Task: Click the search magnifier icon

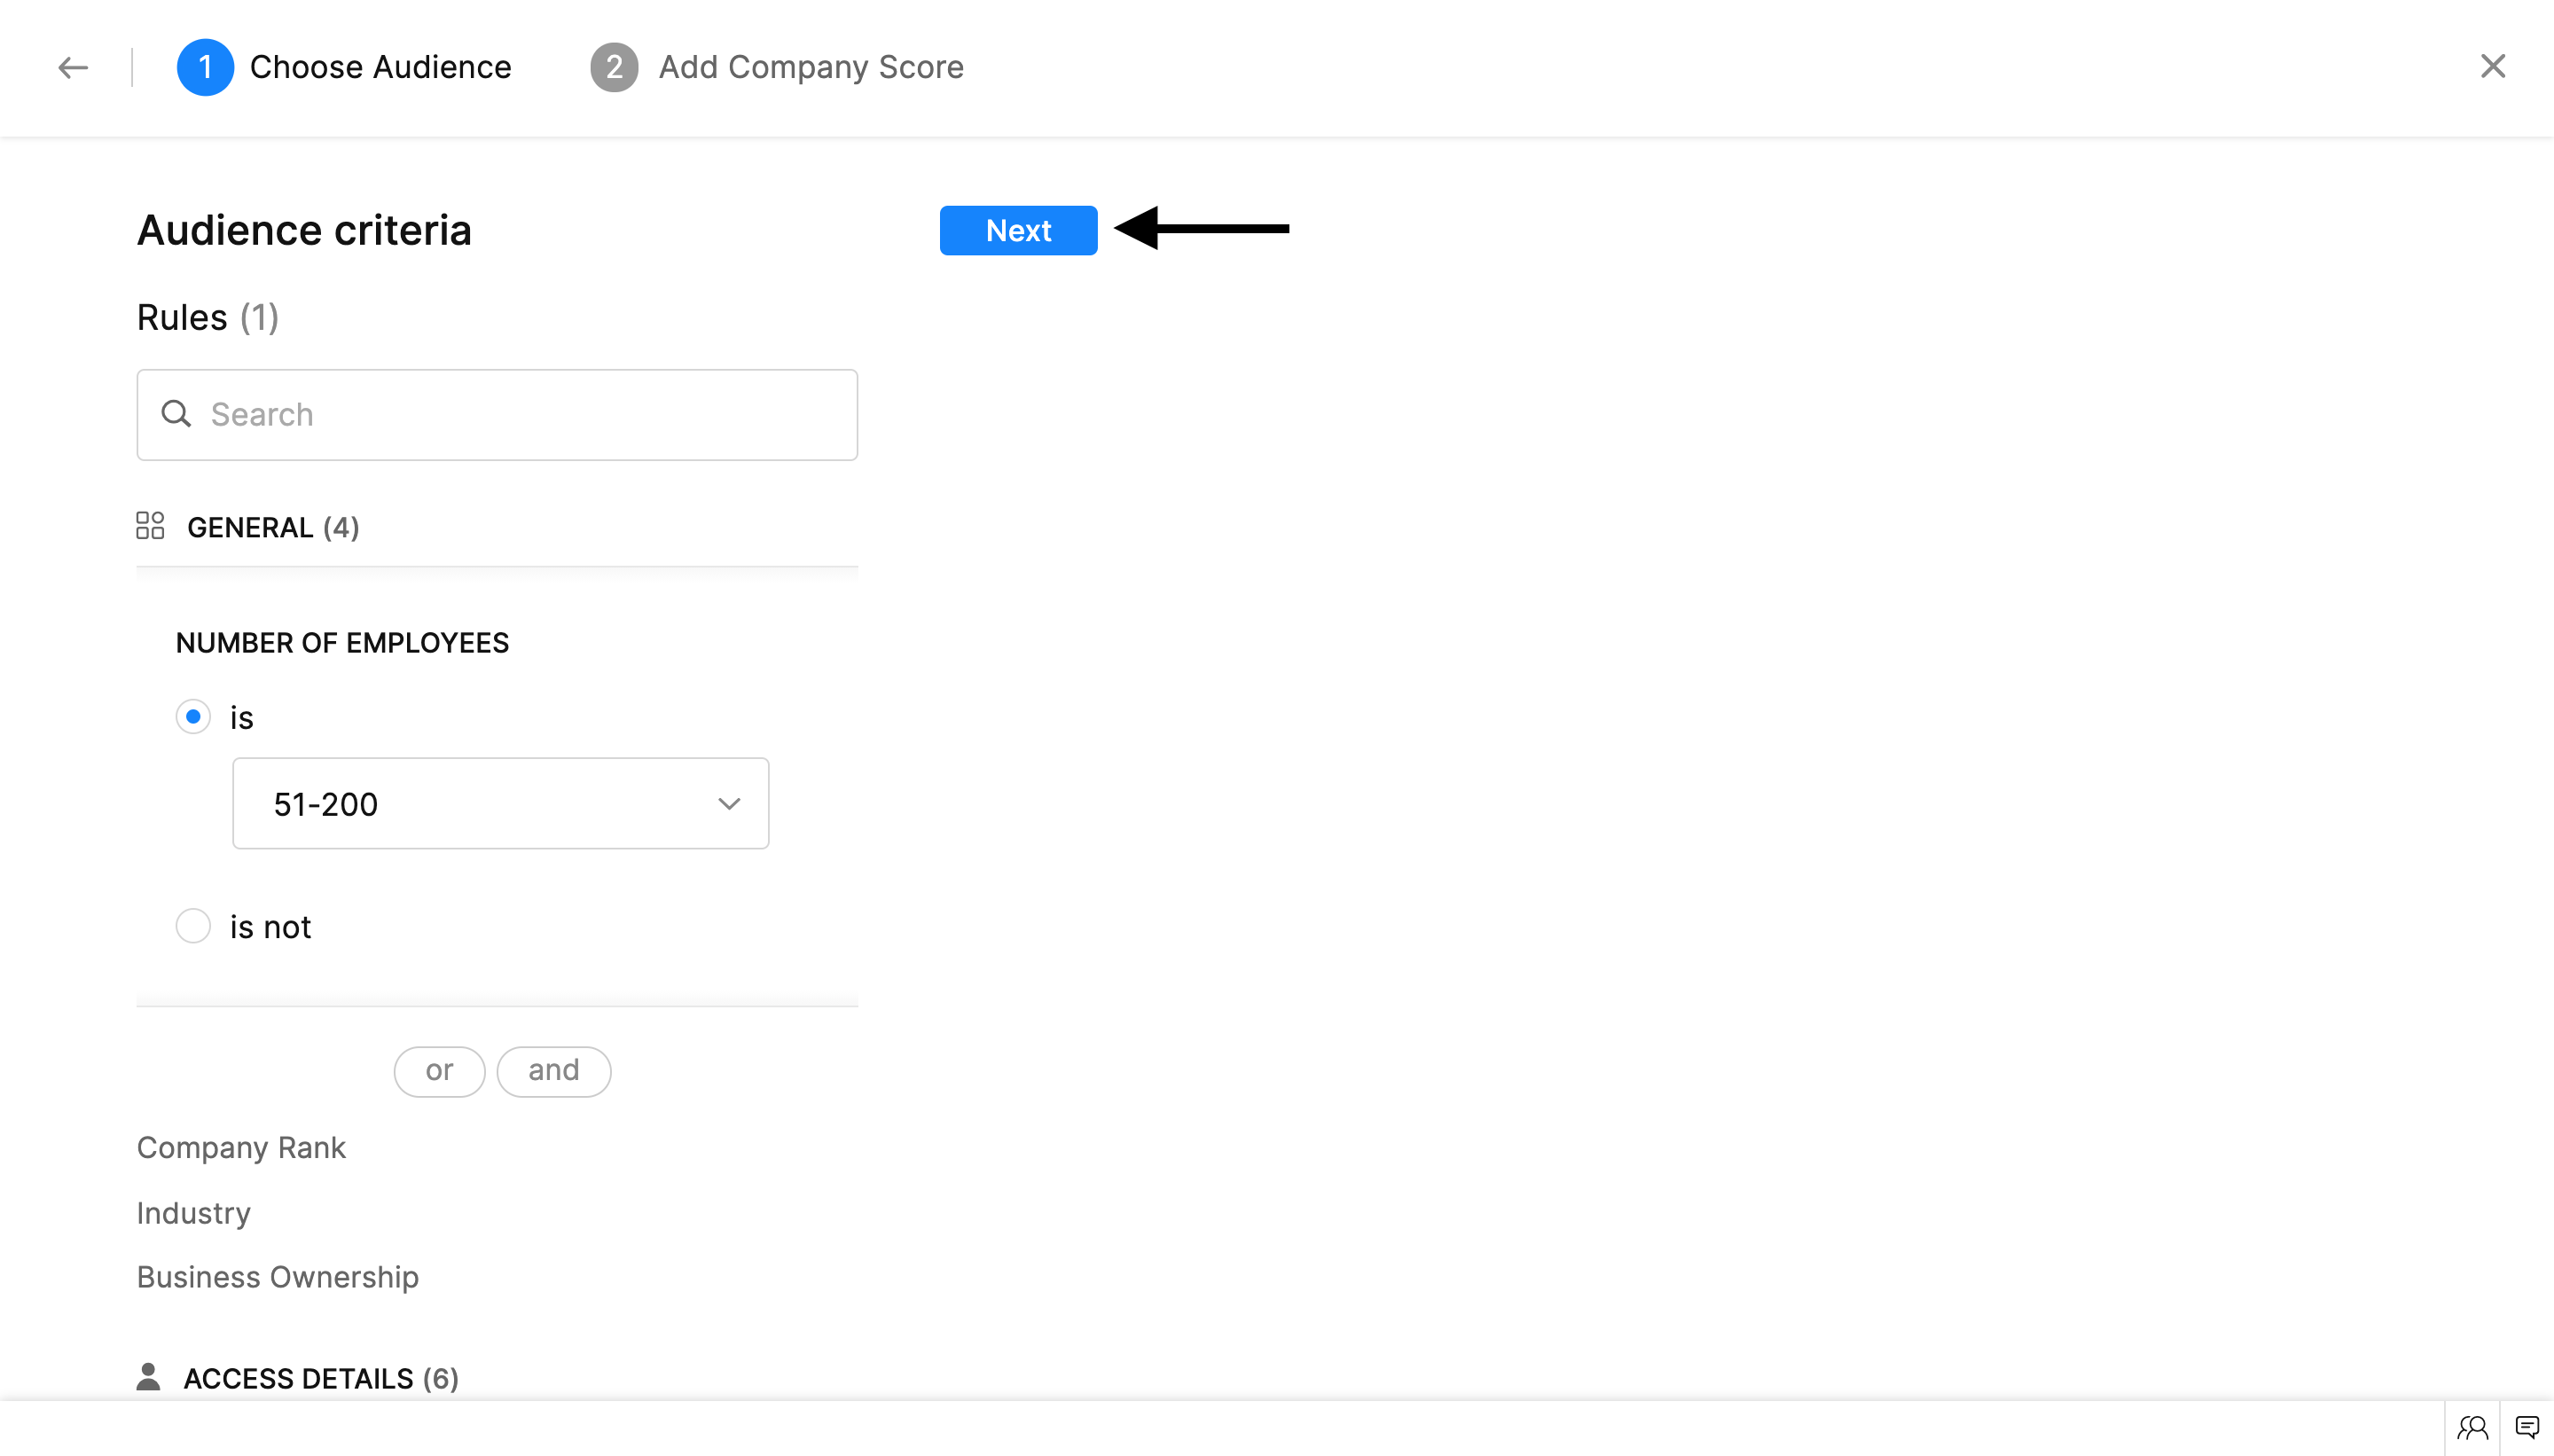Action: point(176,414)
